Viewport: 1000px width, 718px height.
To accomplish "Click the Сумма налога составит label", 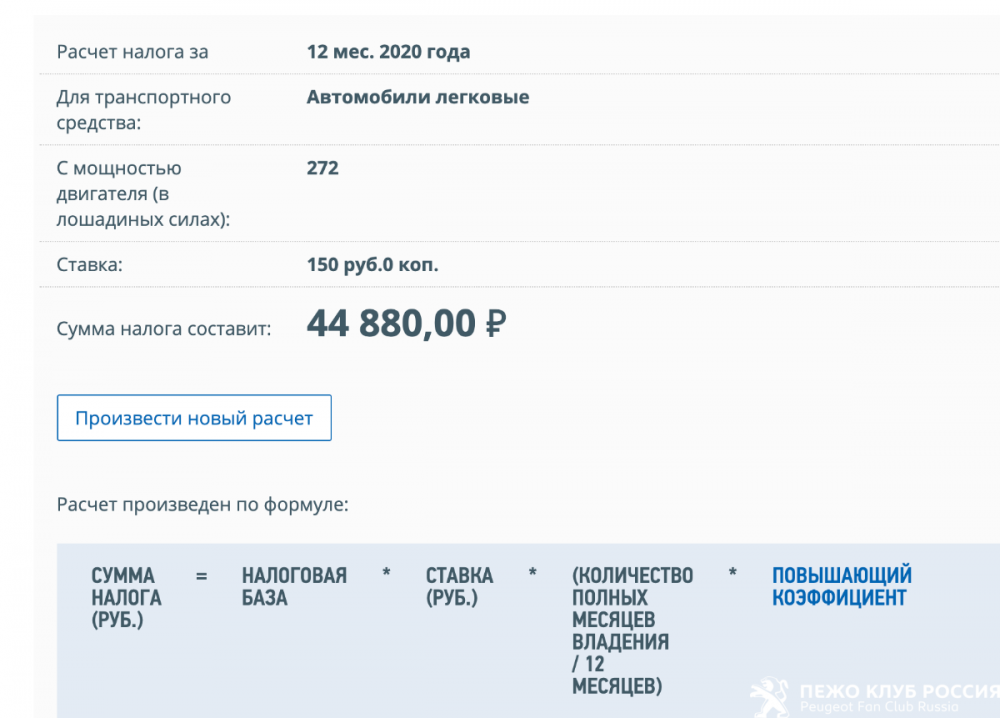I will coord(163,328).
